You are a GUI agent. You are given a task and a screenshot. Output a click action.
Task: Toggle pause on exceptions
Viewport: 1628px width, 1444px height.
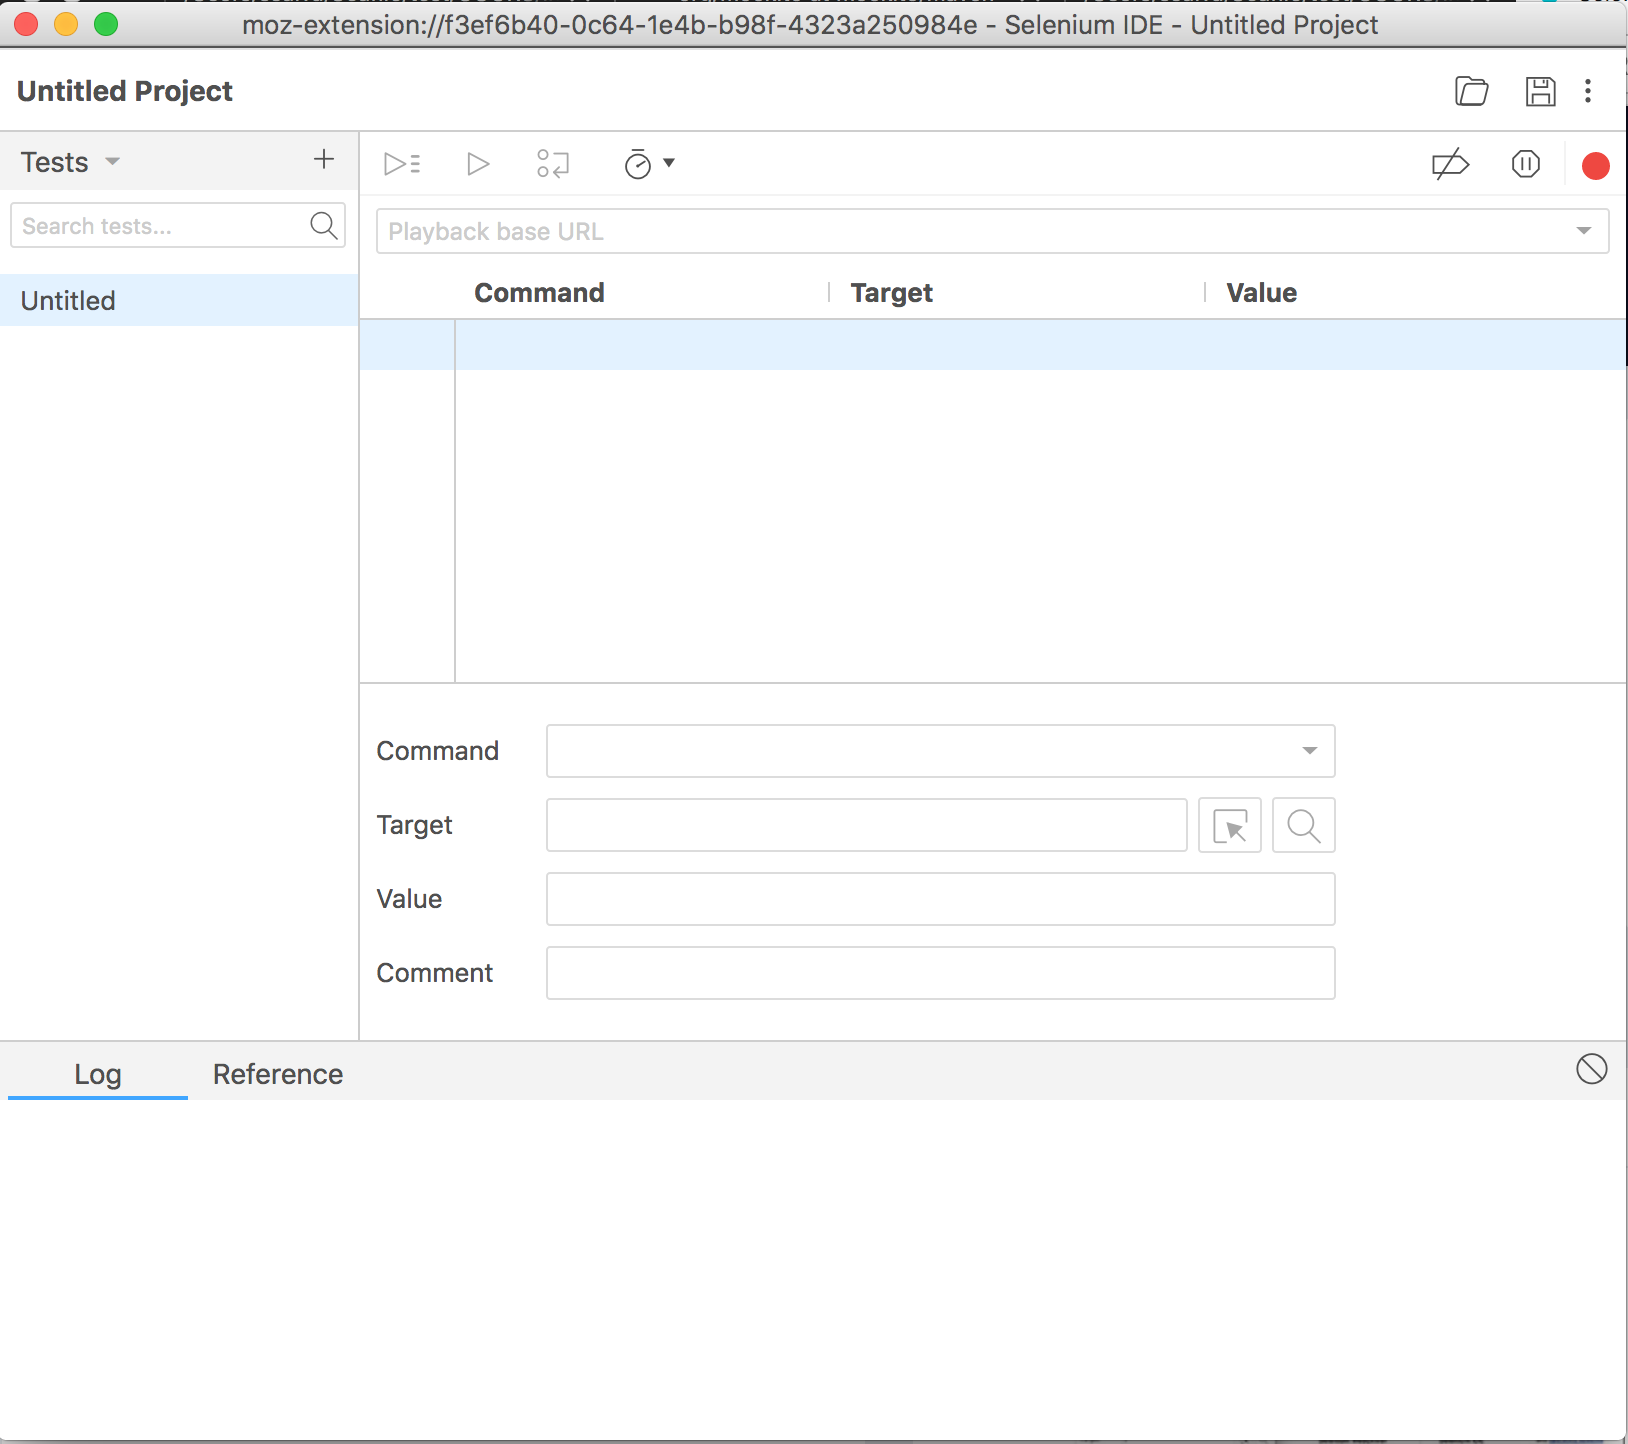pos(1525,164)
